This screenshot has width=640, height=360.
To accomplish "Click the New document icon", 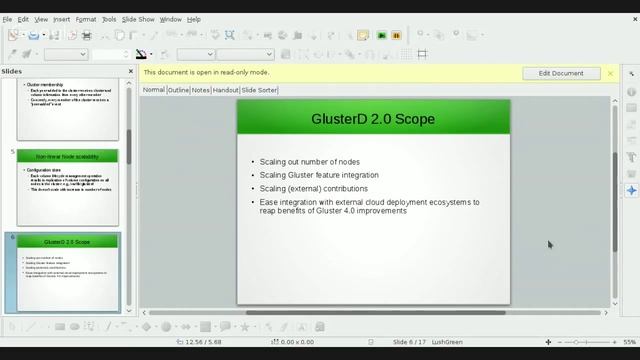I will coord(13,35).
